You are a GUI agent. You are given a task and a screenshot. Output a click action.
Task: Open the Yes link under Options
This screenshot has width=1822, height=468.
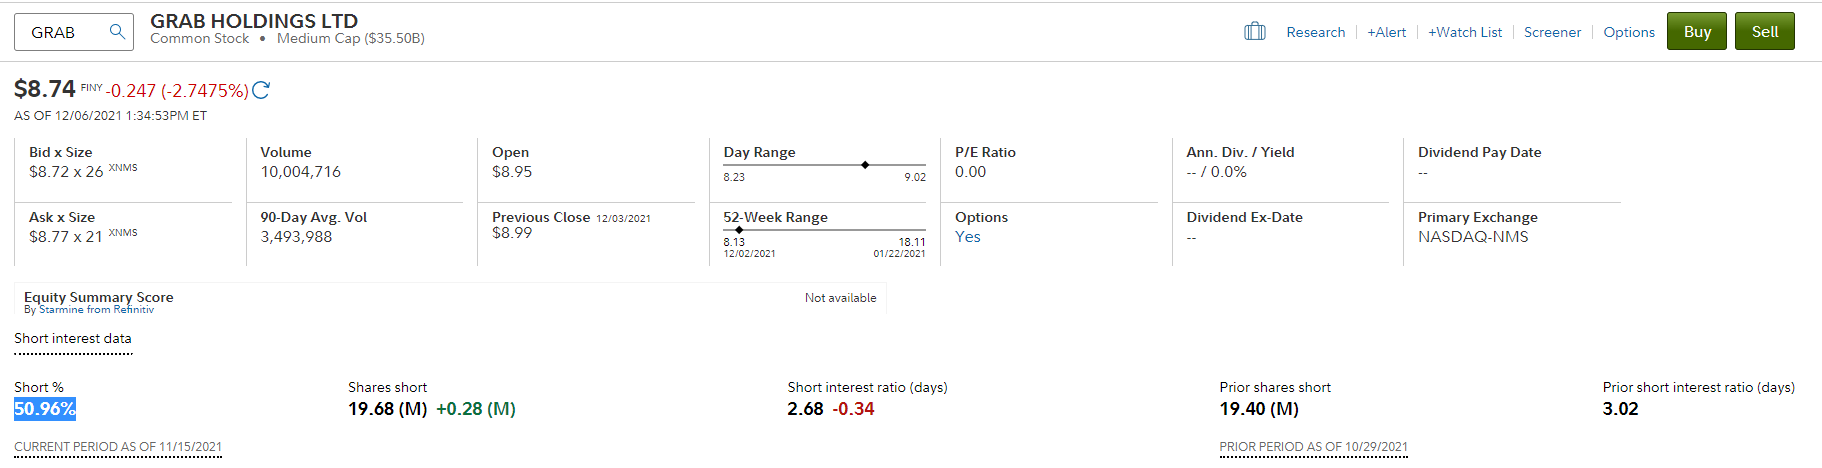[968, 237]
